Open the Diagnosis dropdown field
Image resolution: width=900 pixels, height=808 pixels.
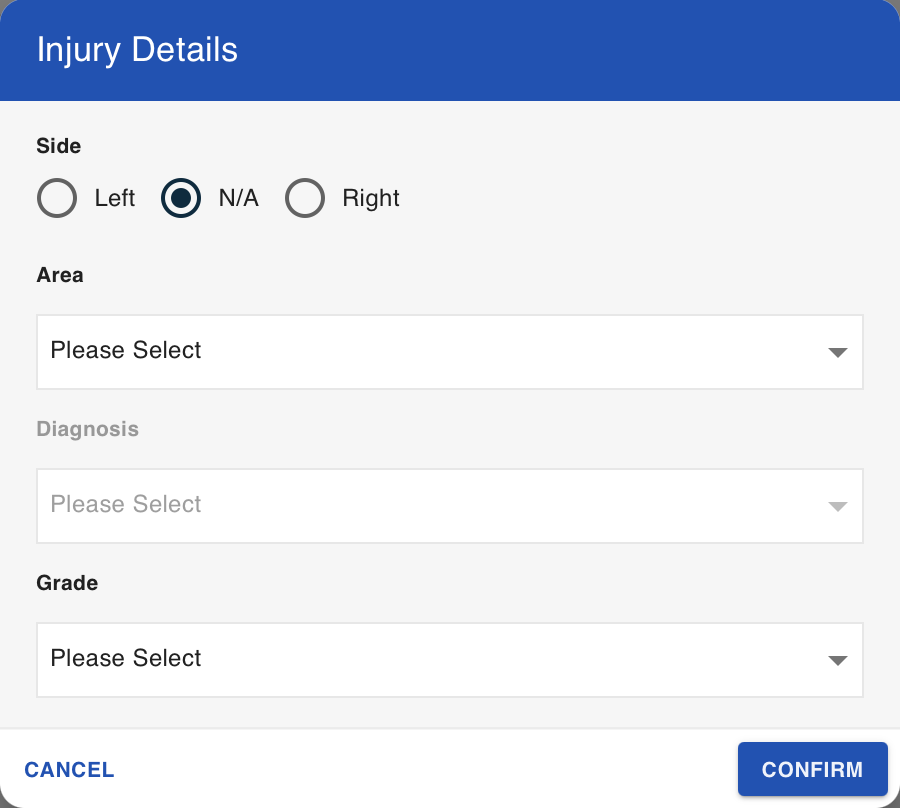tap(450, 506)
